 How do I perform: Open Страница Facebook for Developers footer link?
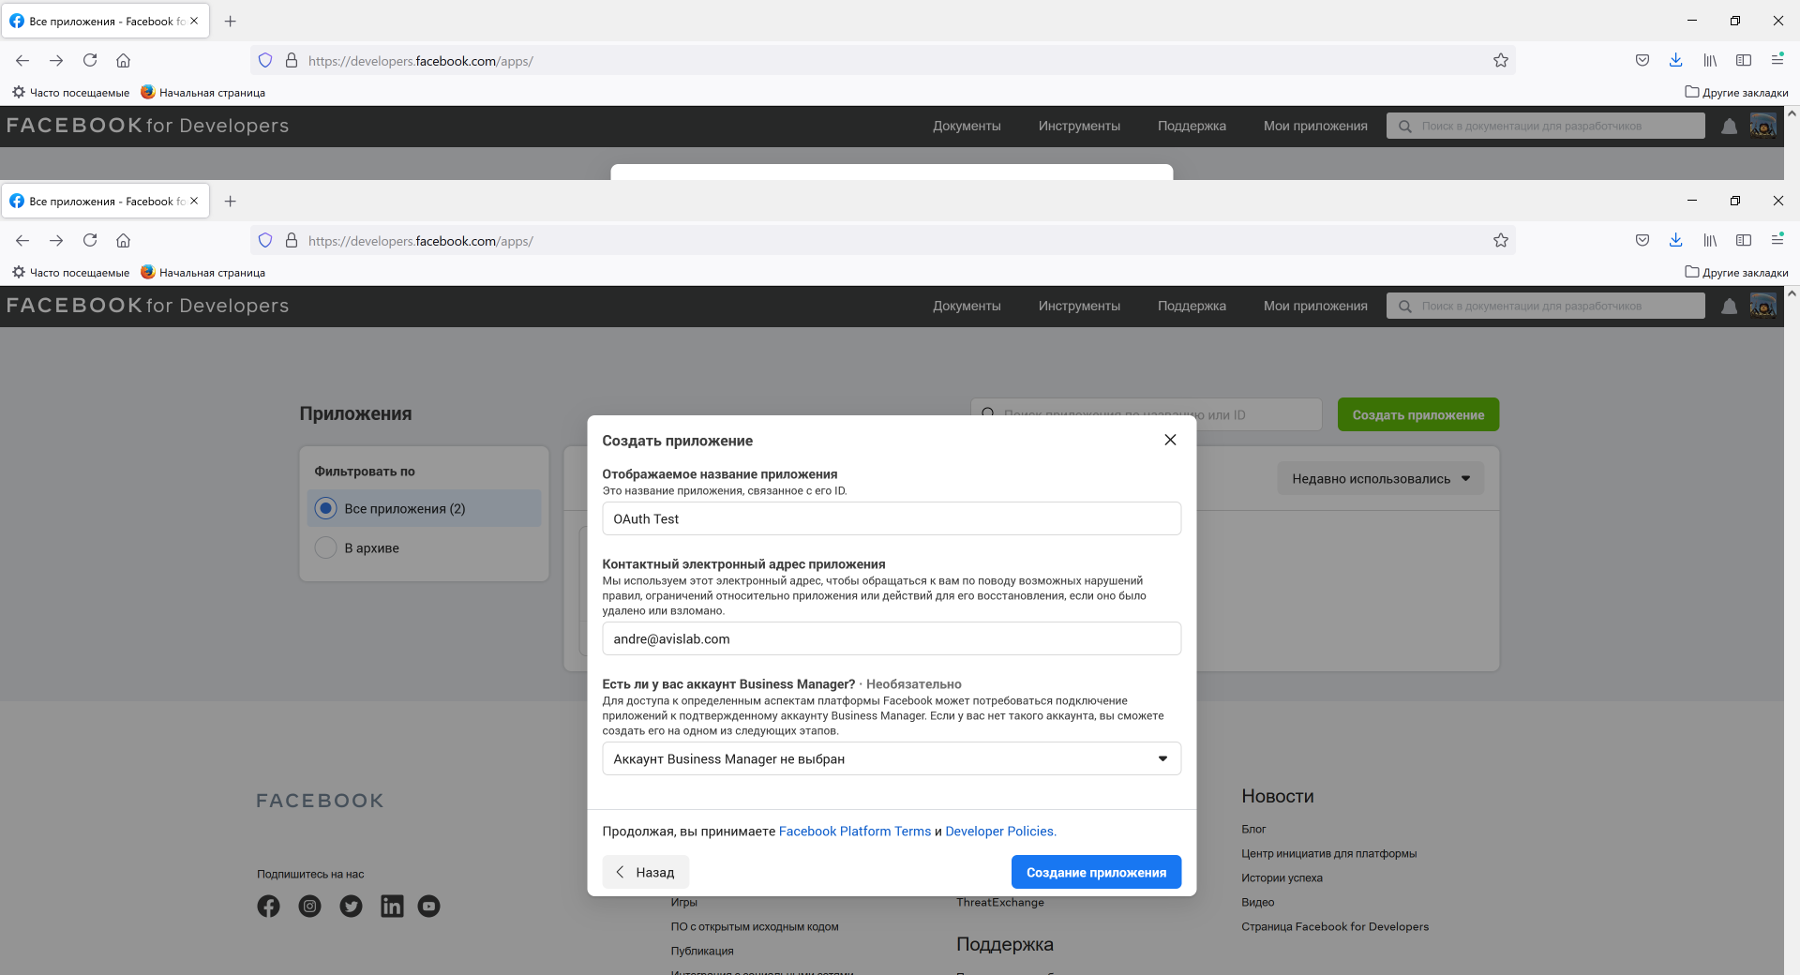point(1334,927)
